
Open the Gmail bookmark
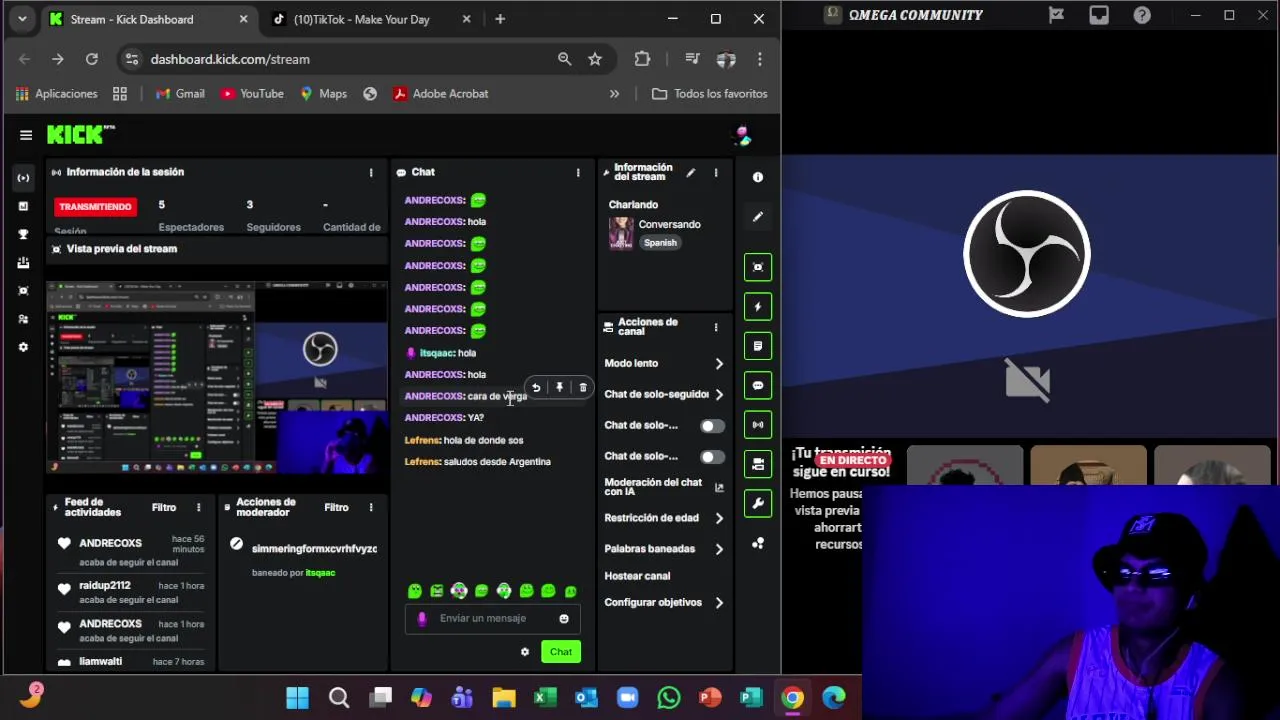point(180,94)
